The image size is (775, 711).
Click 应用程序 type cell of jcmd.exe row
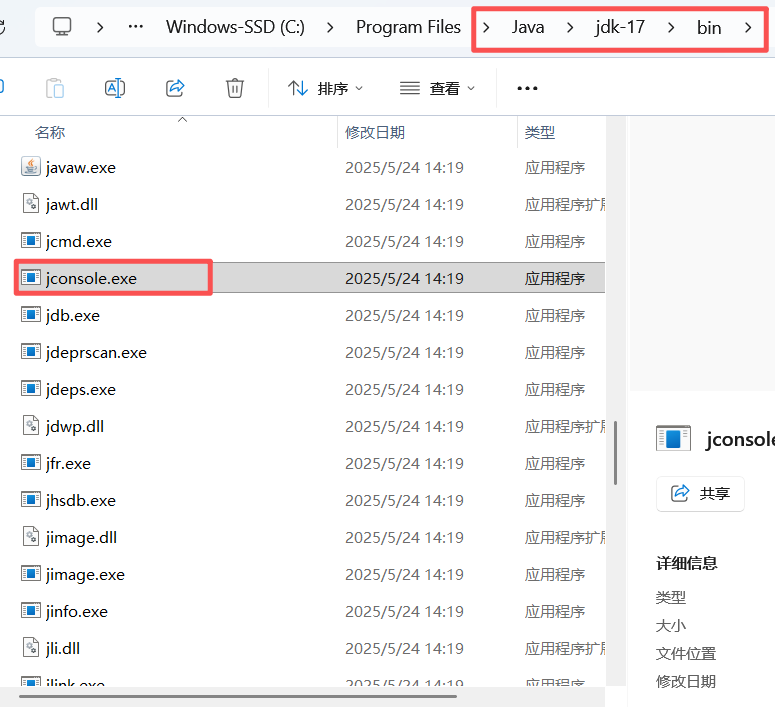[x=555, y=242]
